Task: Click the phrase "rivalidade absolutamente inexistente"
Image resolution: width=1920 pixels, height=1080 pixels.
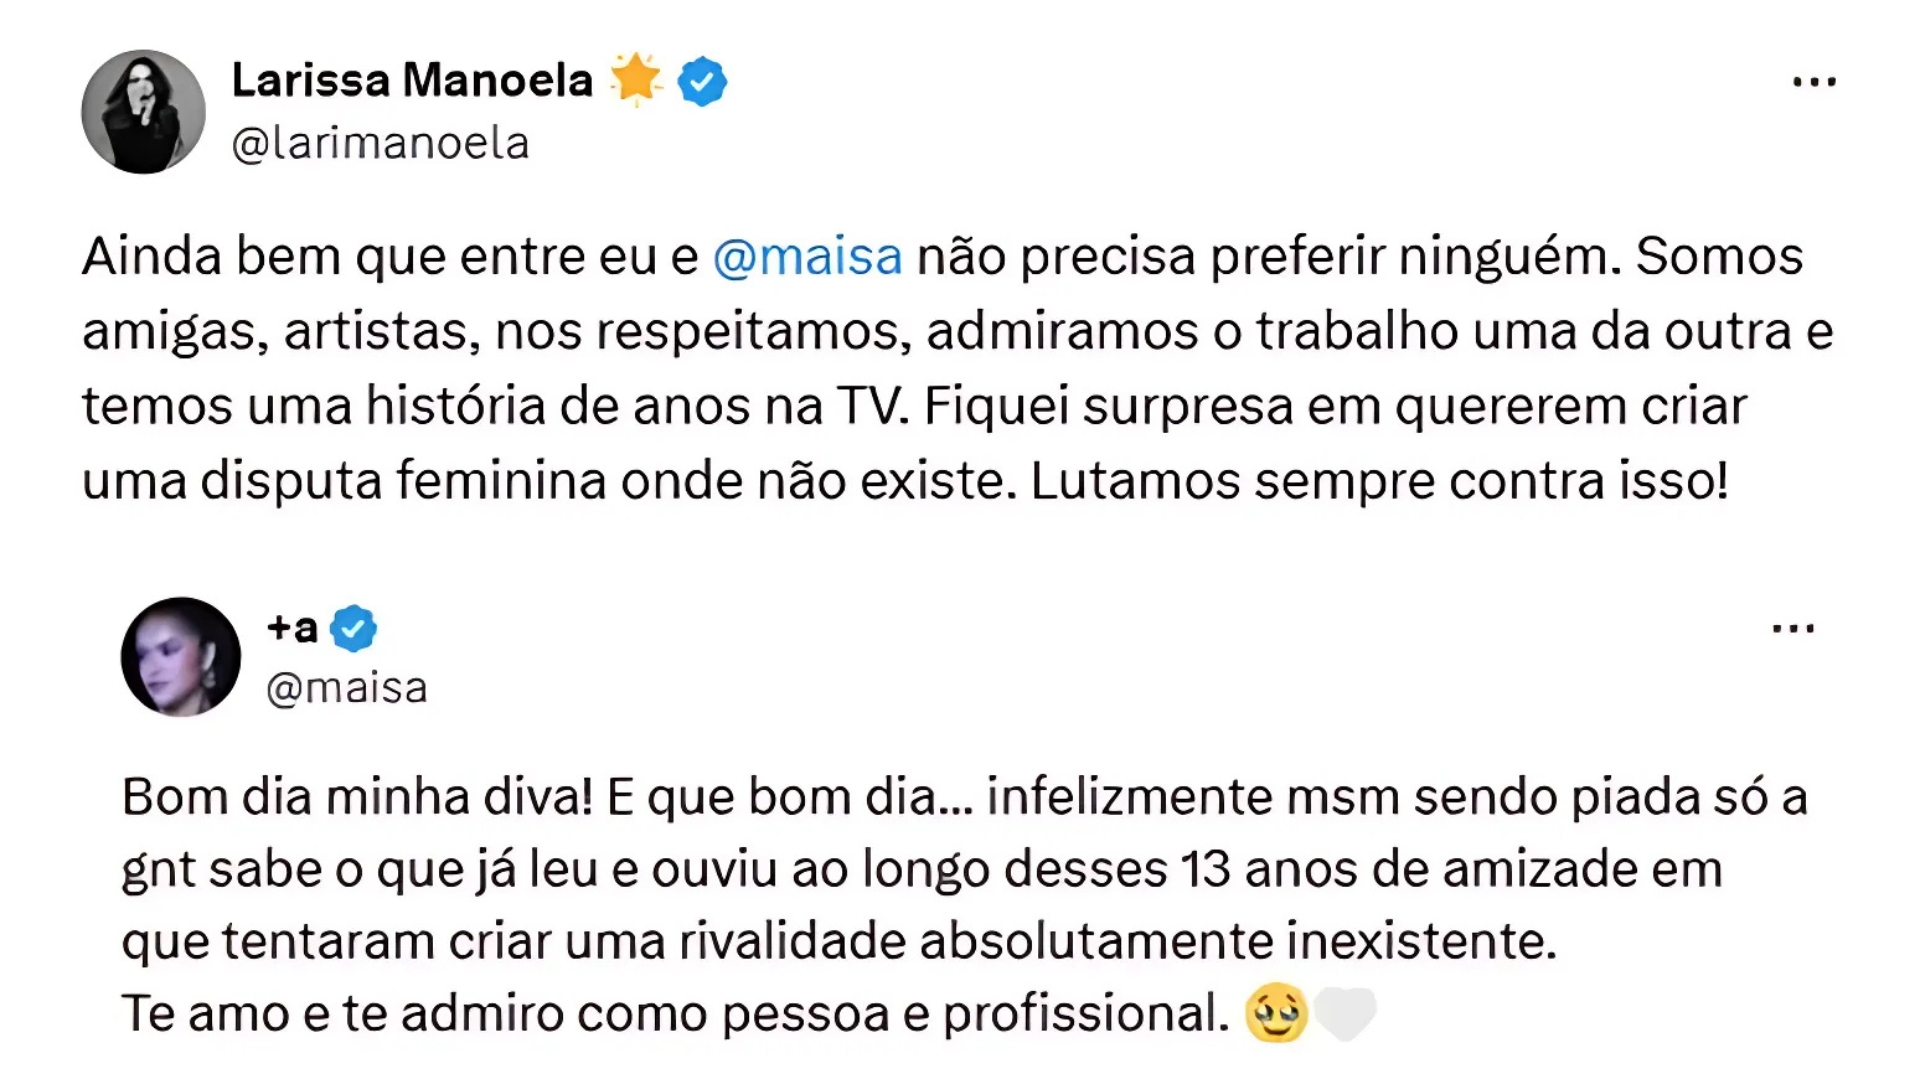Action: (x=1117, y=942)
